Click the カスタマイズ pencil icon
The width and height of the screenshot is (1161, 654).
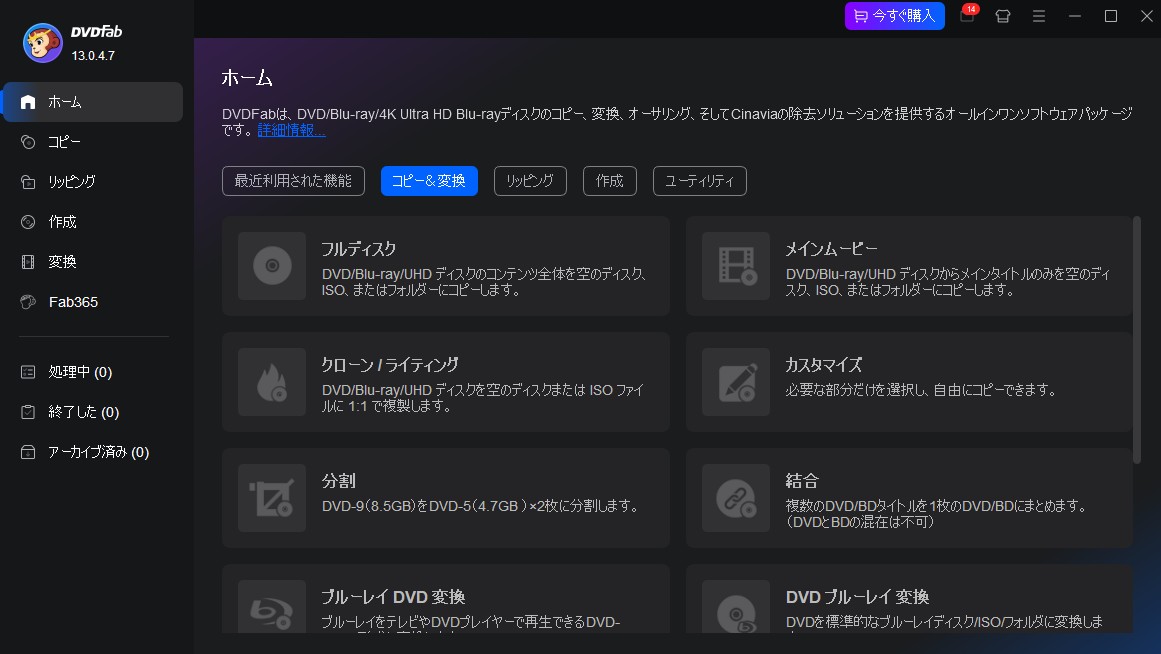[x=736, y=382]
